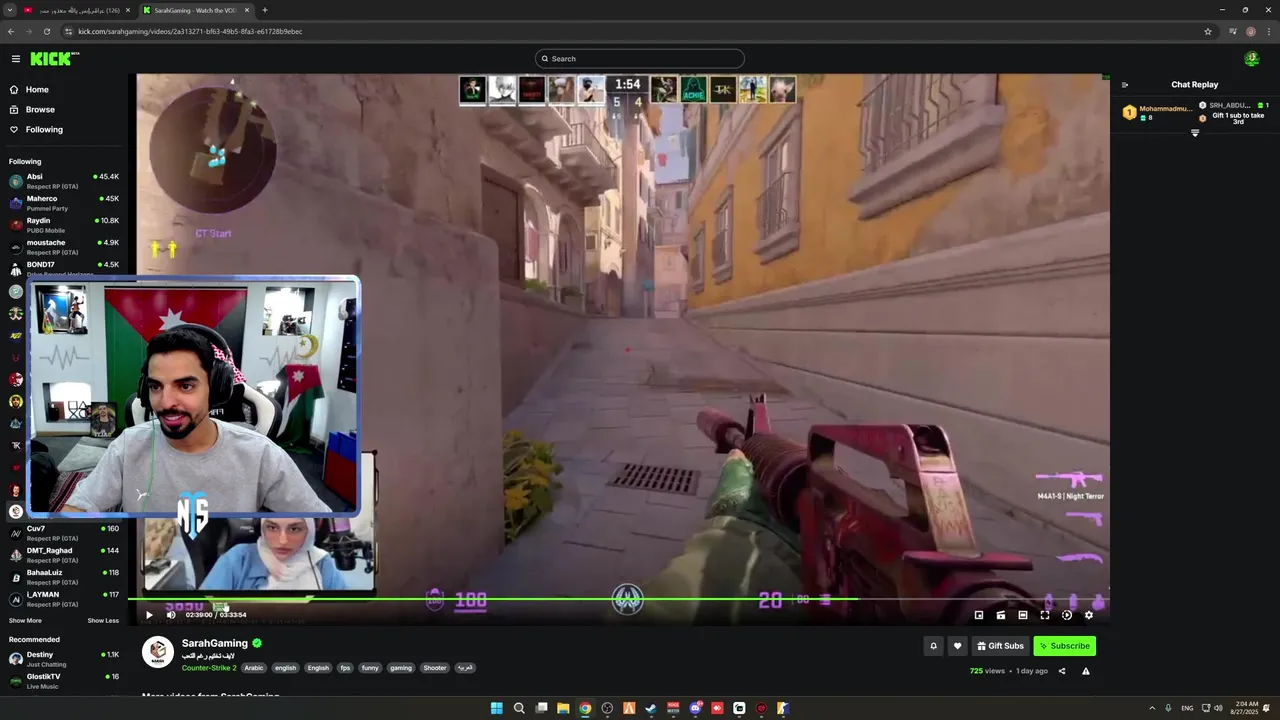
Task: Reload the page in Chrome
Action: click(x=47, y=31)
